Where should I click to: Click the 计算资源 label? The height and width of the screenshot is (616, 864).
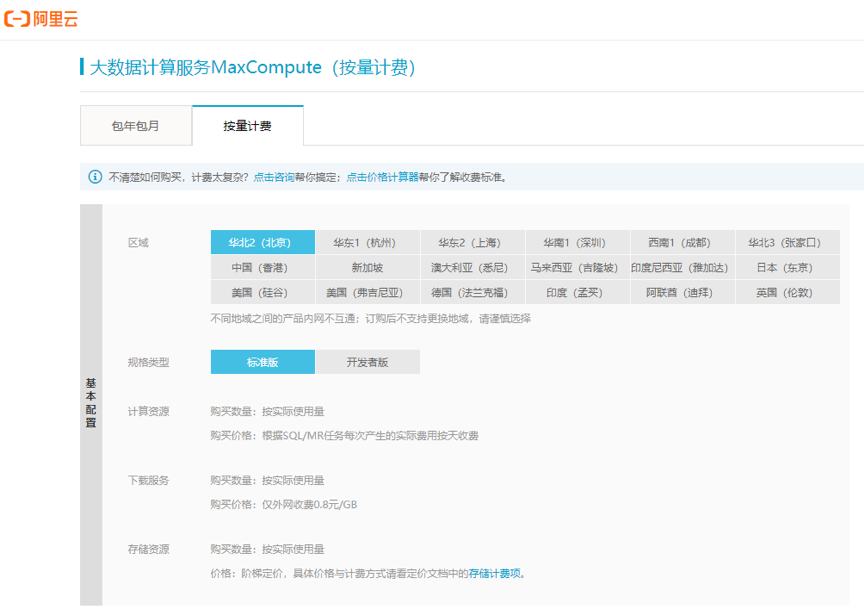coord(148,411)
